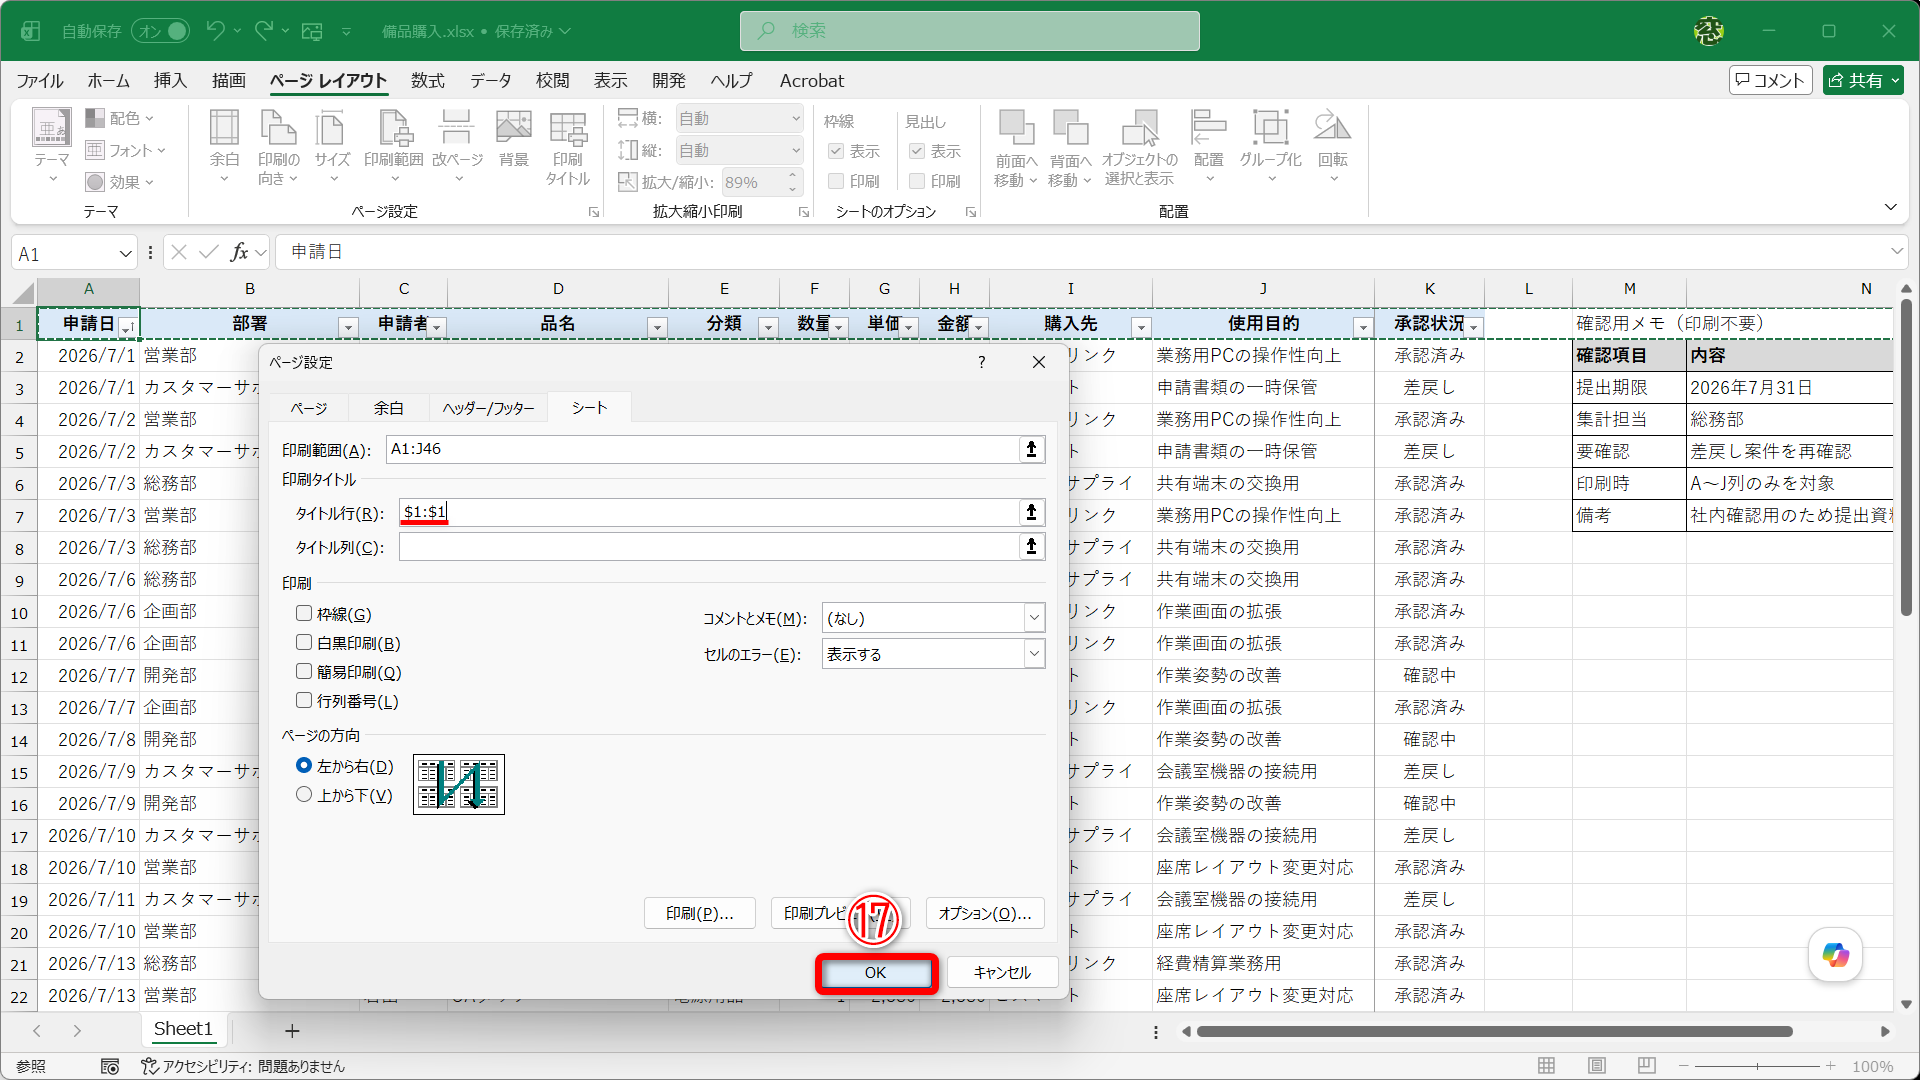Open the Share (共有) button
This screenshot has height=1080, width=1920.
(1863, 80)
